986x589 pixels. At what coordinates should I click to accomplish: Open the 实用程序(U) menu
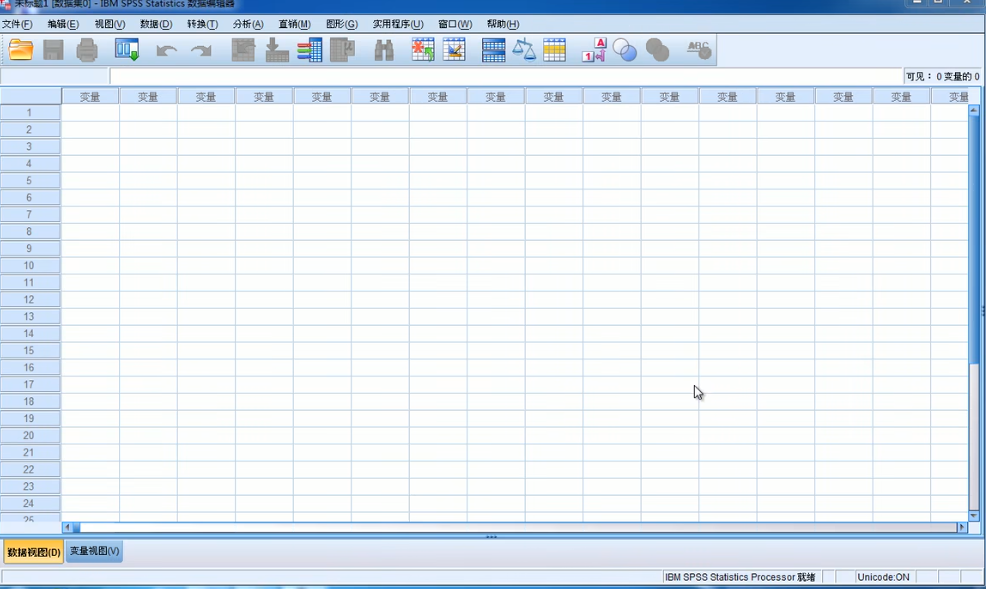point(398,24)
